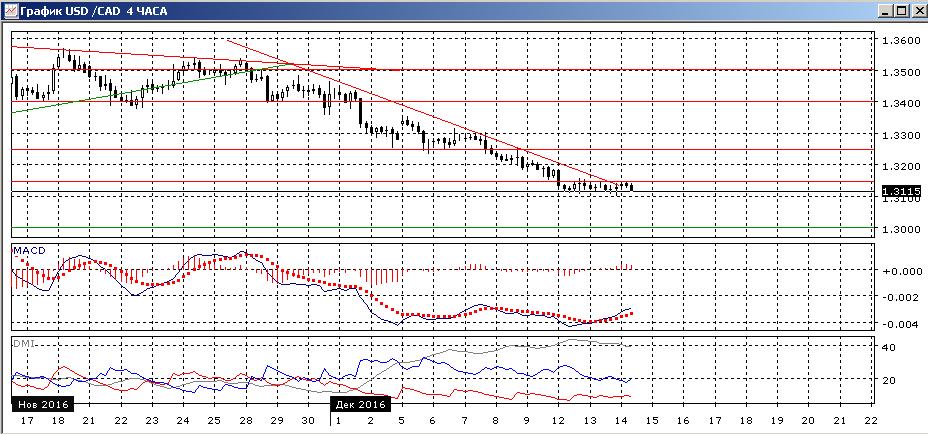This screenshot has height=434, width=928.
Task: Click date 30 on the time axis
Action: 308,420
